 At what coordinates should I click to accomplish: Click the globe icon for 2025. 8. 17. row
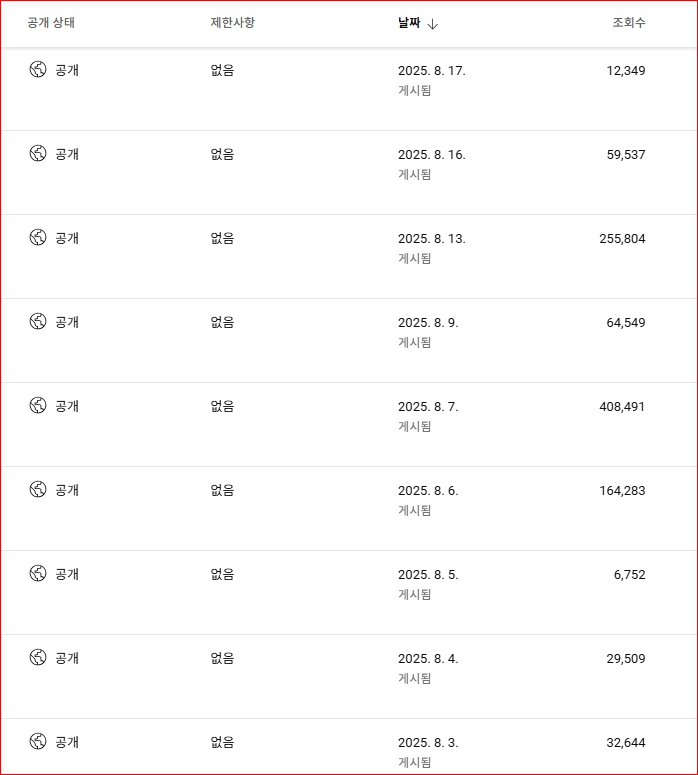(38, 69)
